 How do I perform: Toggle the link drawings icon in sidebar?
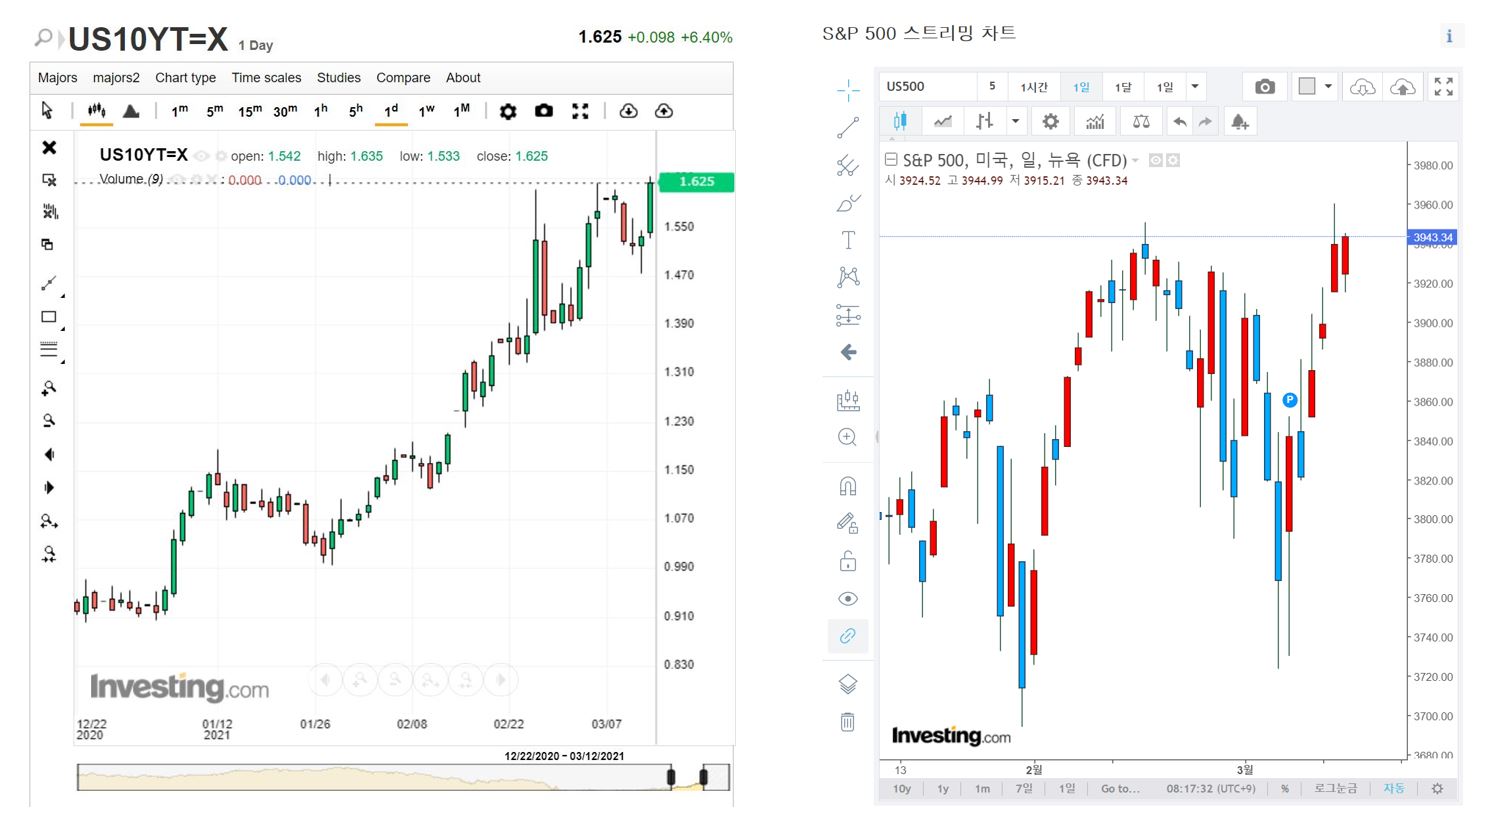click(847, 636)
